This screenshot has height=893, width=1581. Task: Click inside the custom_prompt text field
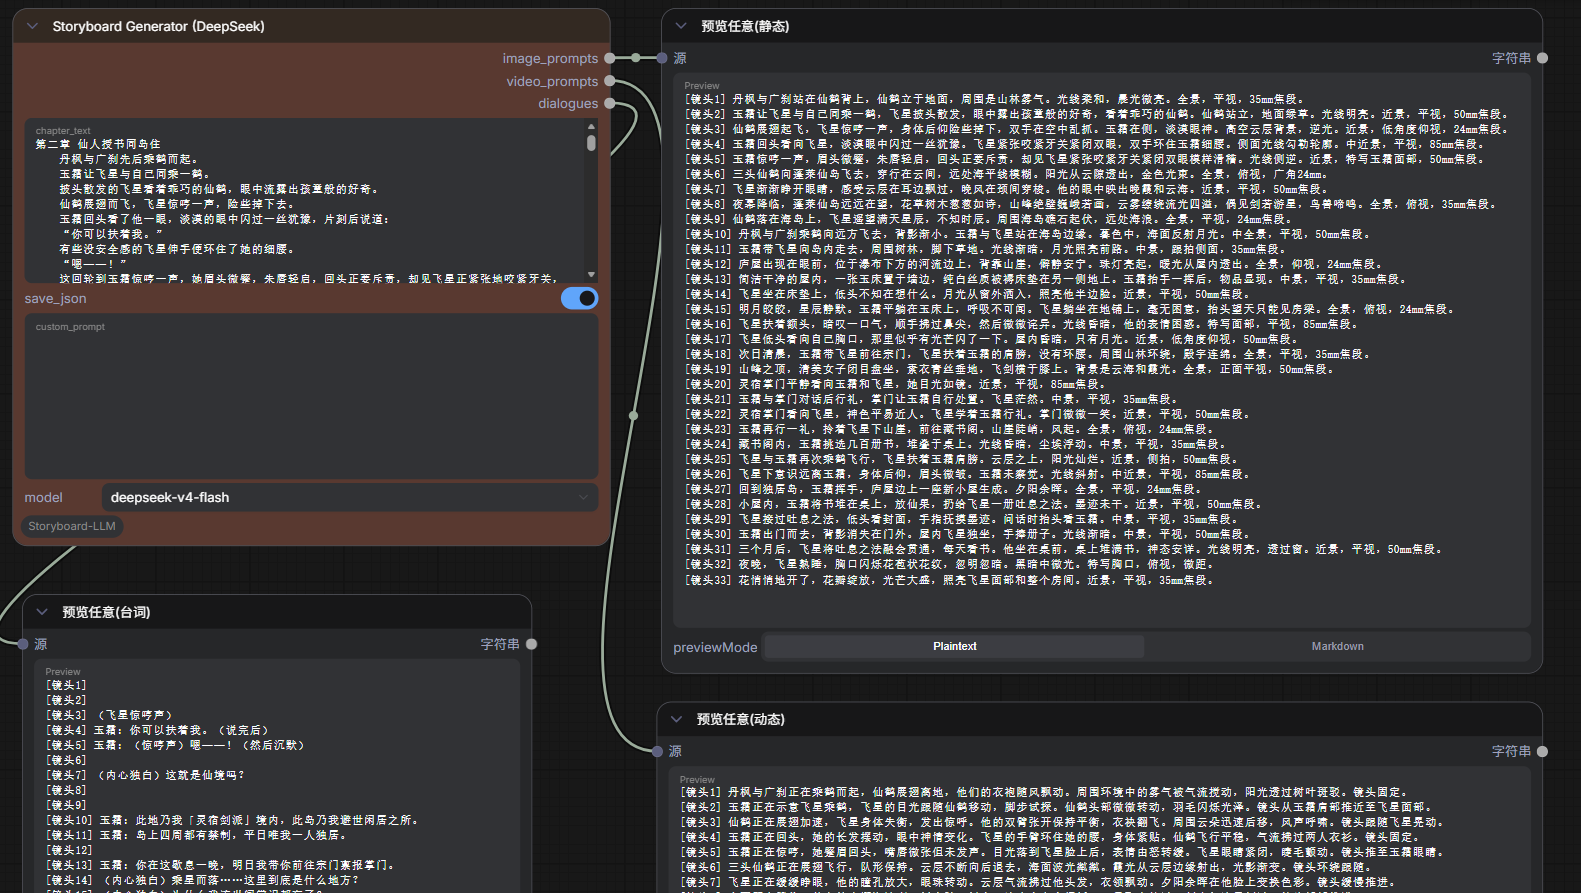[x=311, y=397]
